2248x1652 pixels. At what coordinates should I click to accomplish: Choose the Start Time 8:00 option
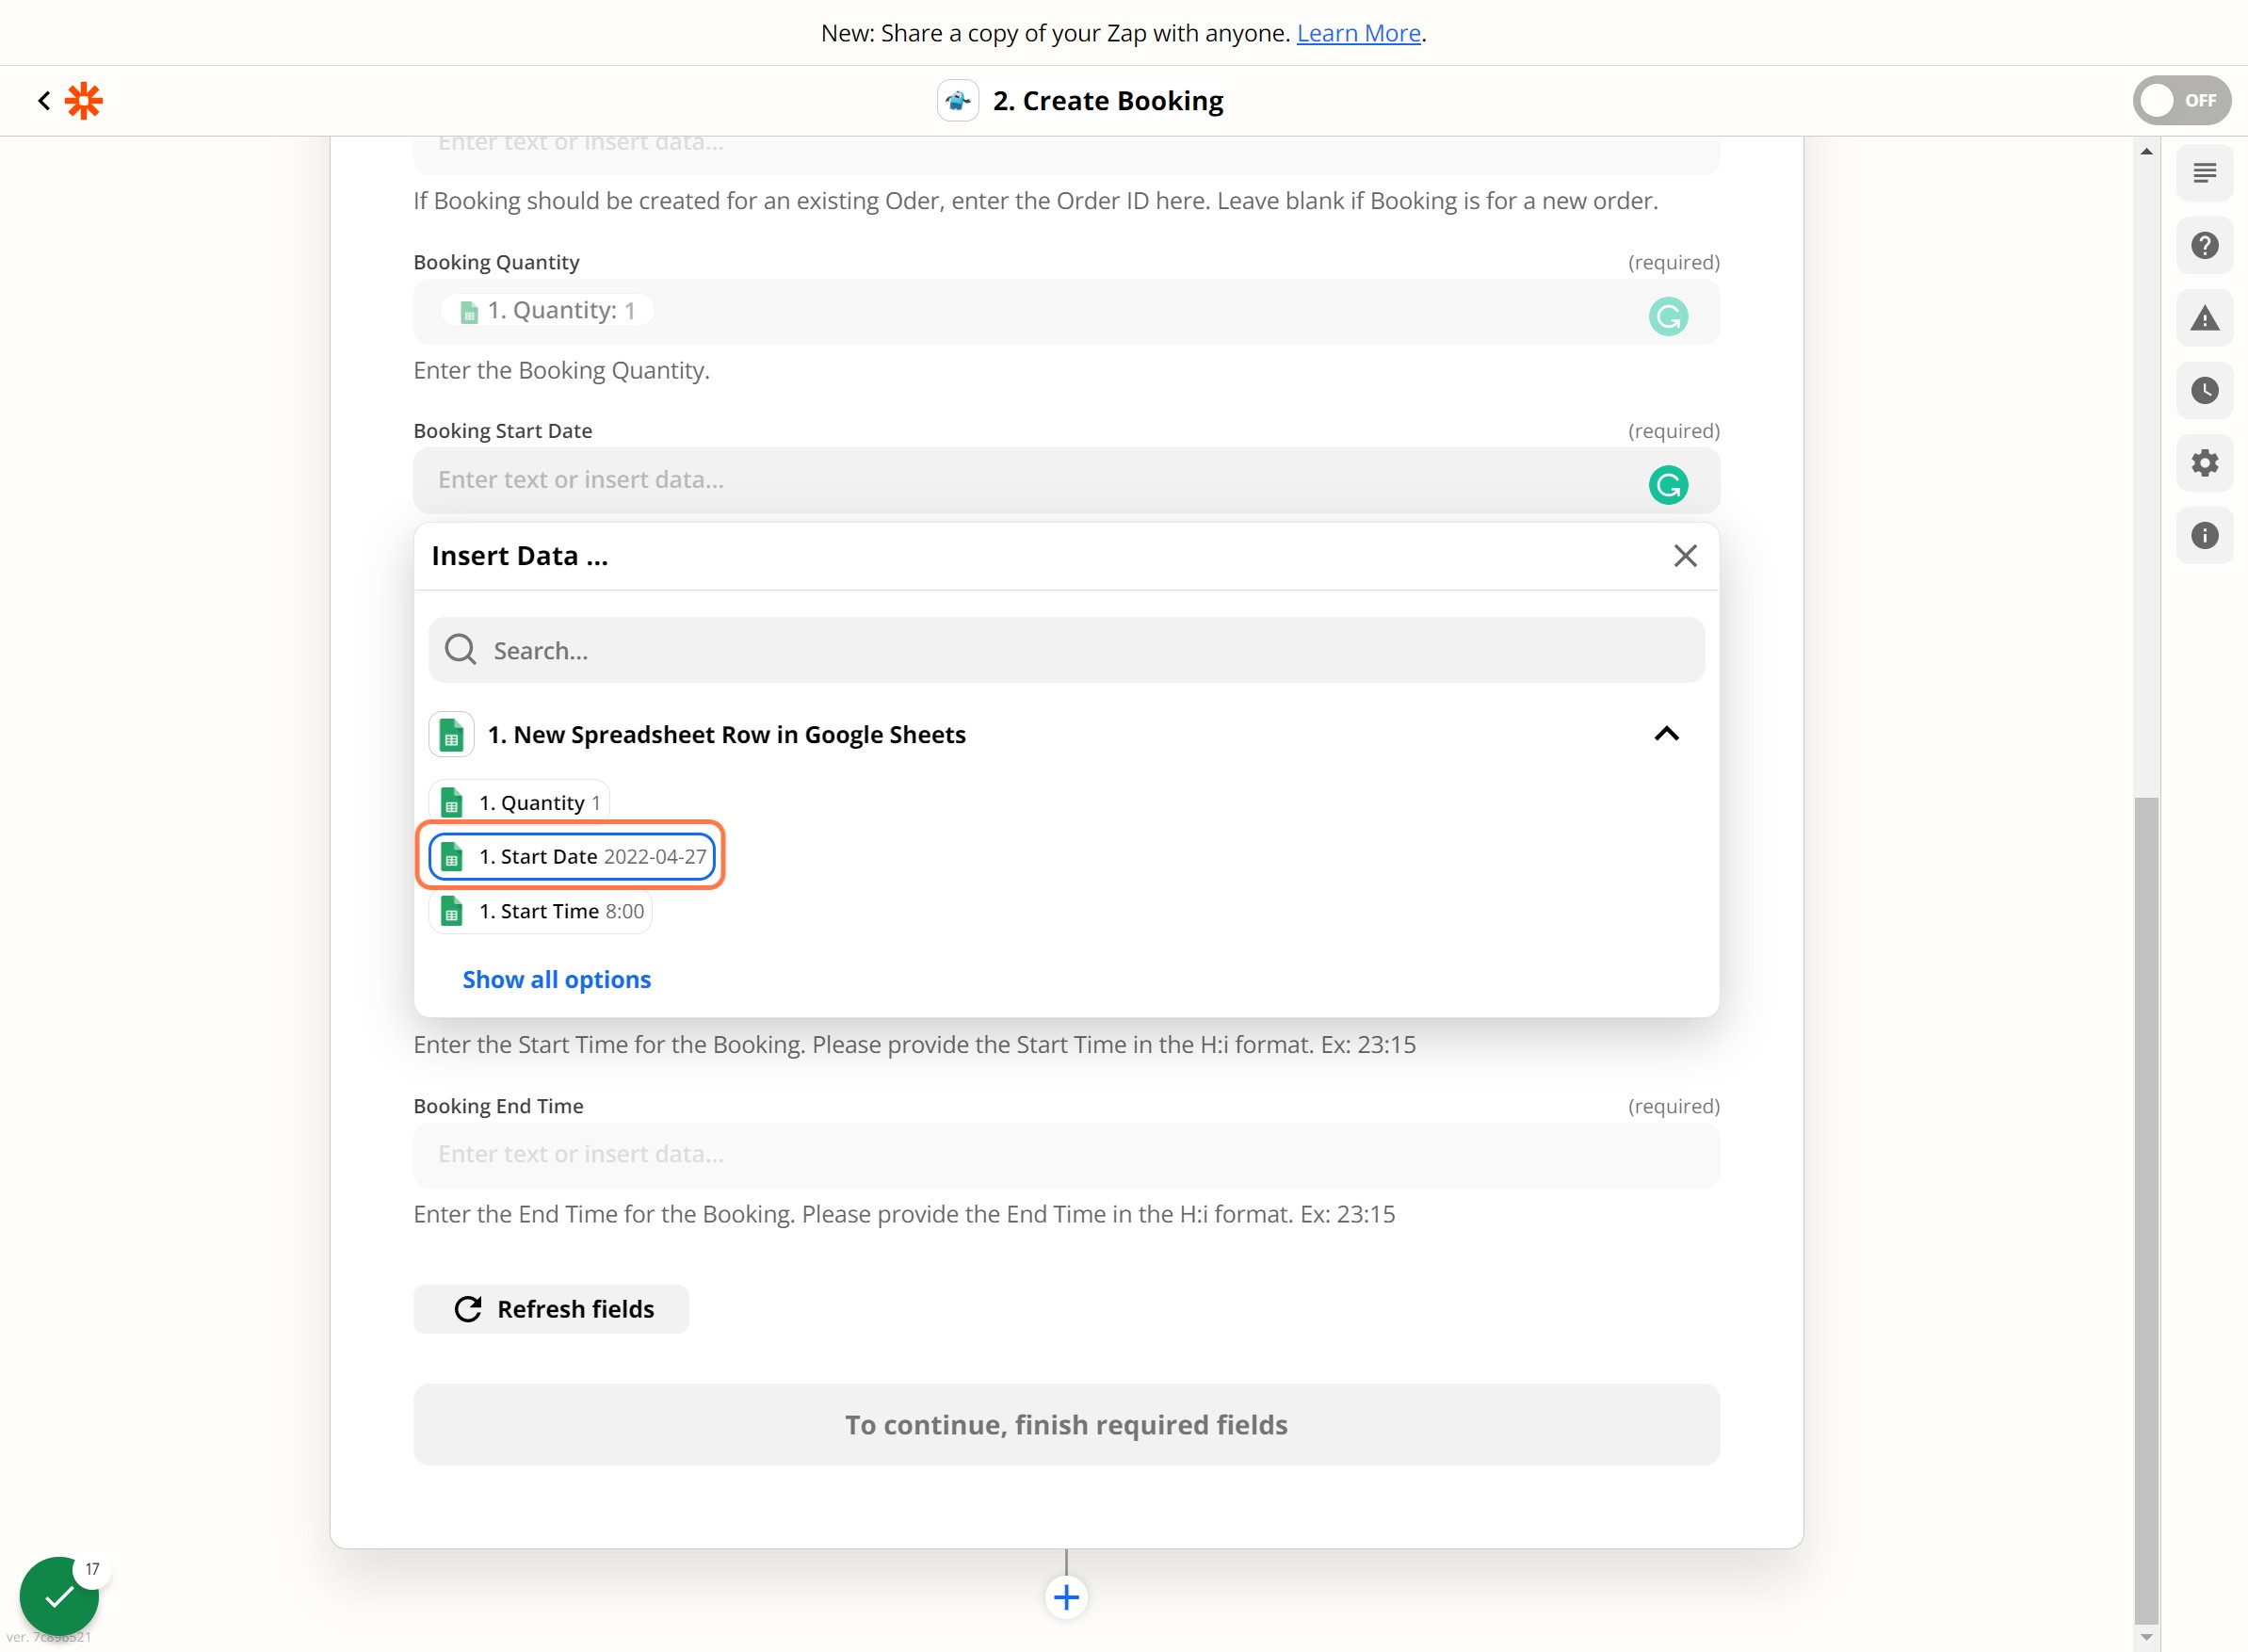coord(541,911)
